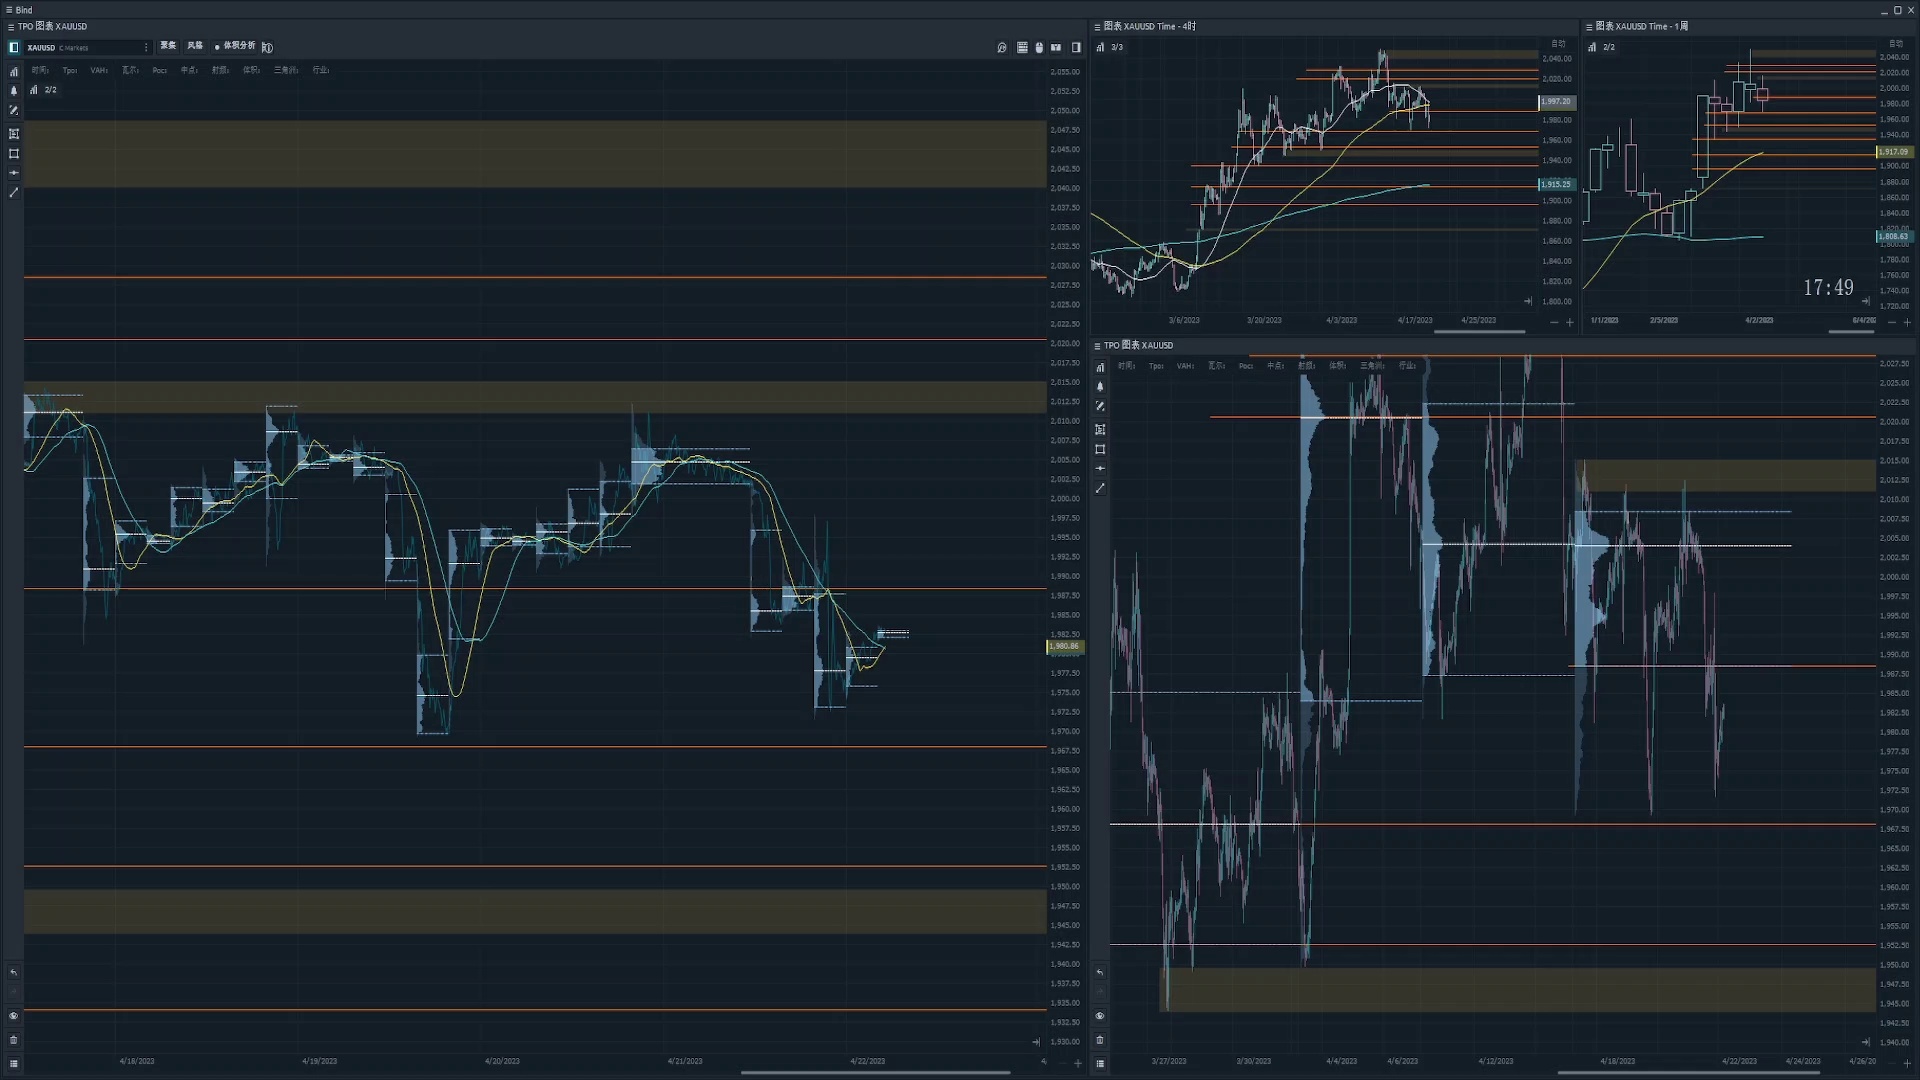1920x1080 pixels.
Task: Open the Bind main hamburger menu
Action: pyautogui.click(x=9, y=10)
